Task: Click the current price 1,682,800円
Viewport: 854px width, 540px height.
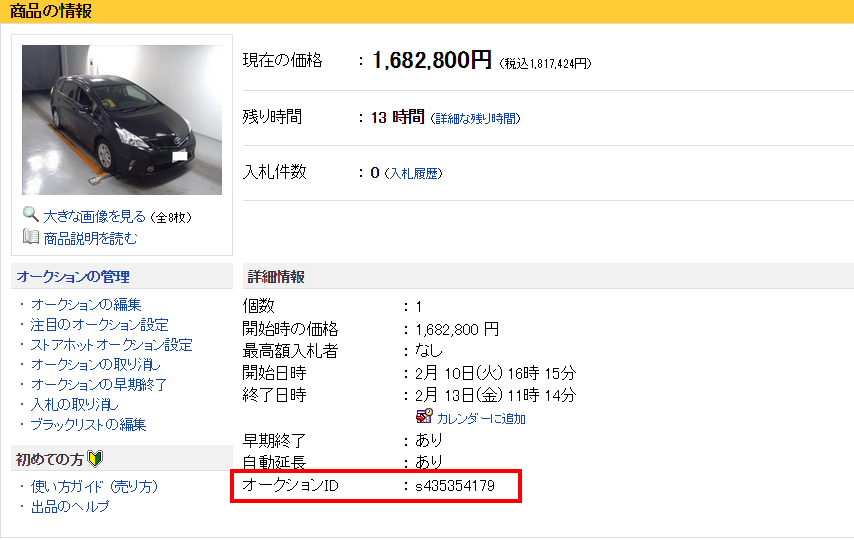Action: (432, 60)
